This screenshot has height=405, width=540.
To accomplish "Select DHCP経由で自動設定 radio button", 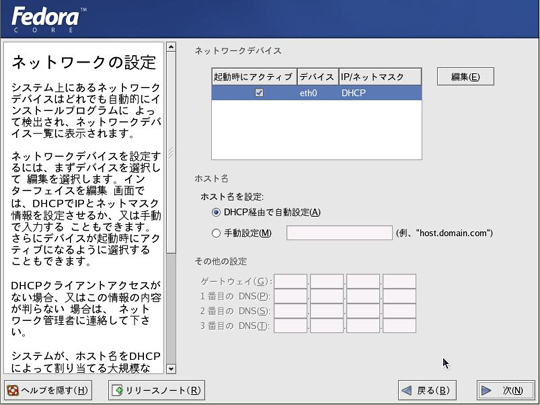I will 216,212.
